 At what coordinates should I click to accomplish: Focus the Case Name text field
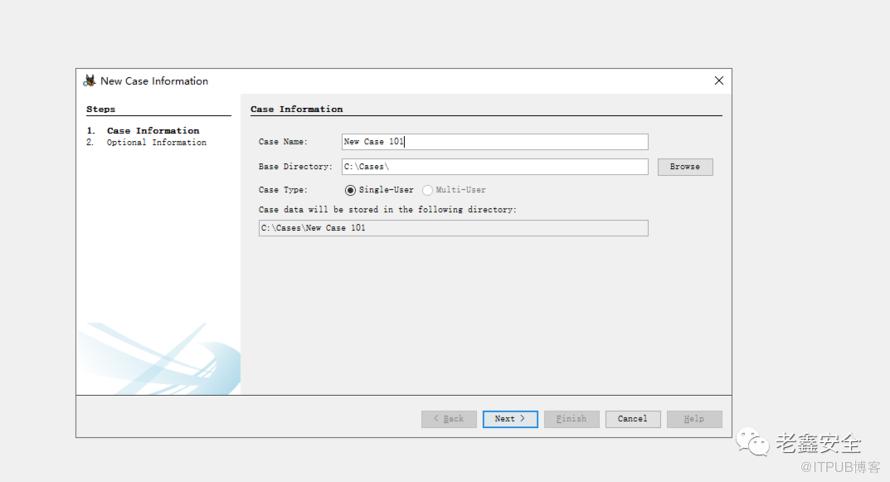[x=494, y=142]
